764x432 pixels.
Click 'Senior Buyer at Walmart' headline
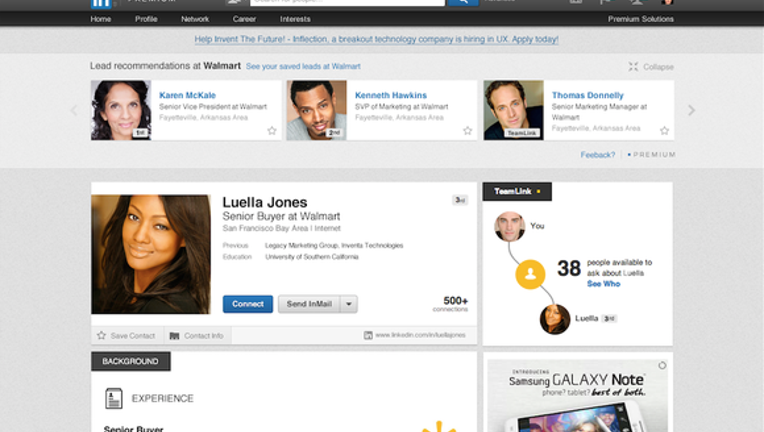[x=281, y=216]
